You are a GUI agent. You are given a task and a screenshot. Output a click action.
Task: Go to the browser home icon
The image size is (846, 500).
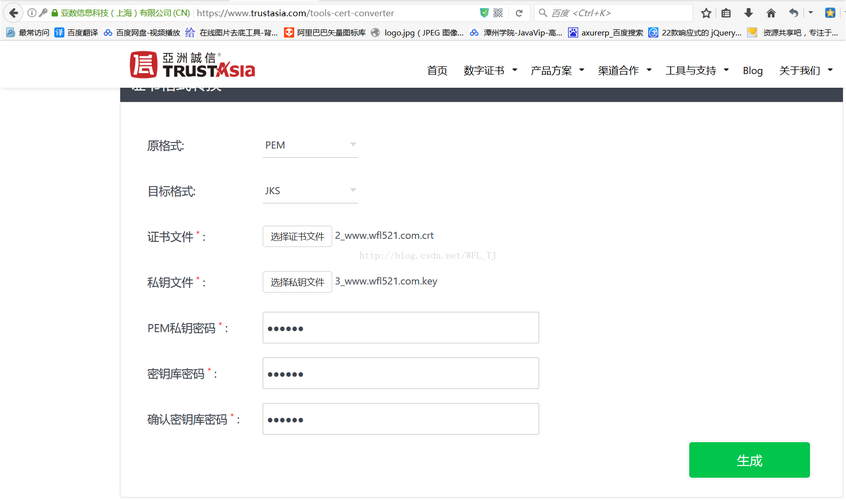(771, 13)
